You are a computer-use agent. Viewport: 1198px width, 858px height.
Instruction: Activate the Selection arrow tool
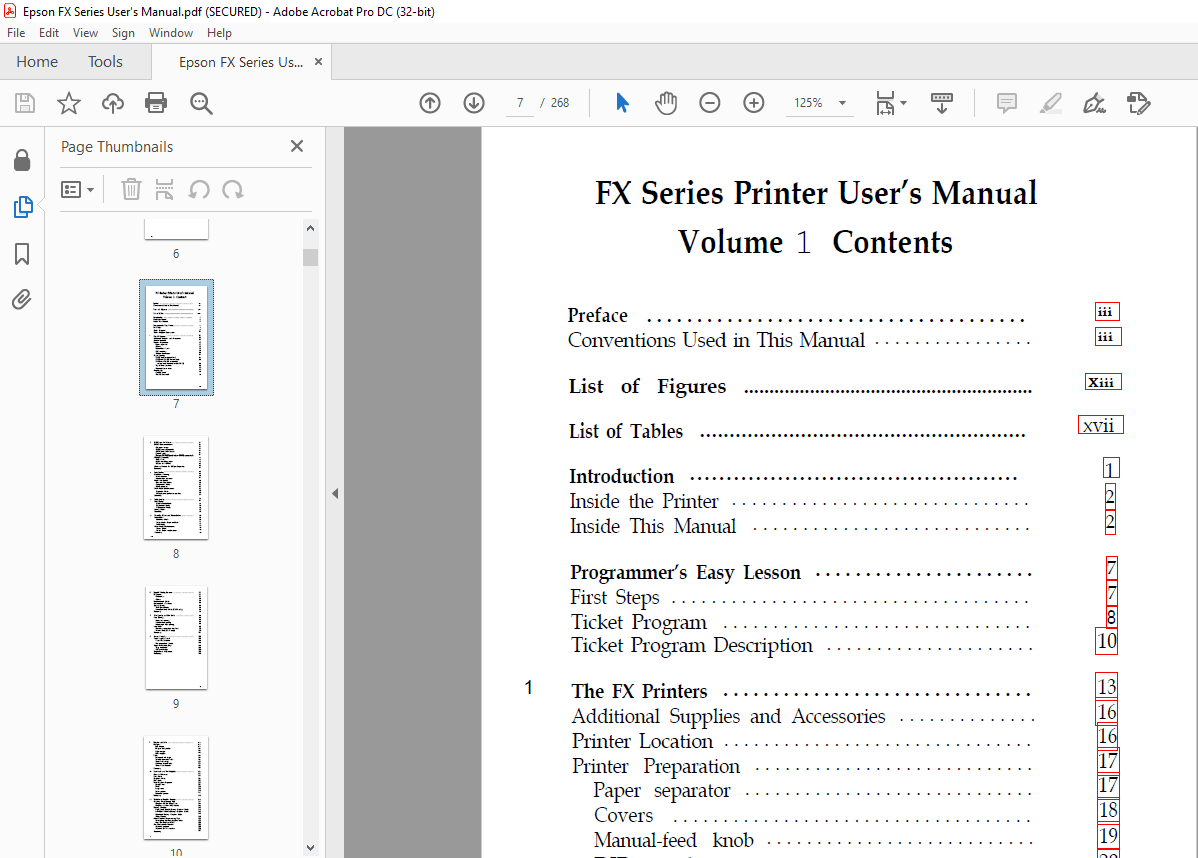pos(622,103)
